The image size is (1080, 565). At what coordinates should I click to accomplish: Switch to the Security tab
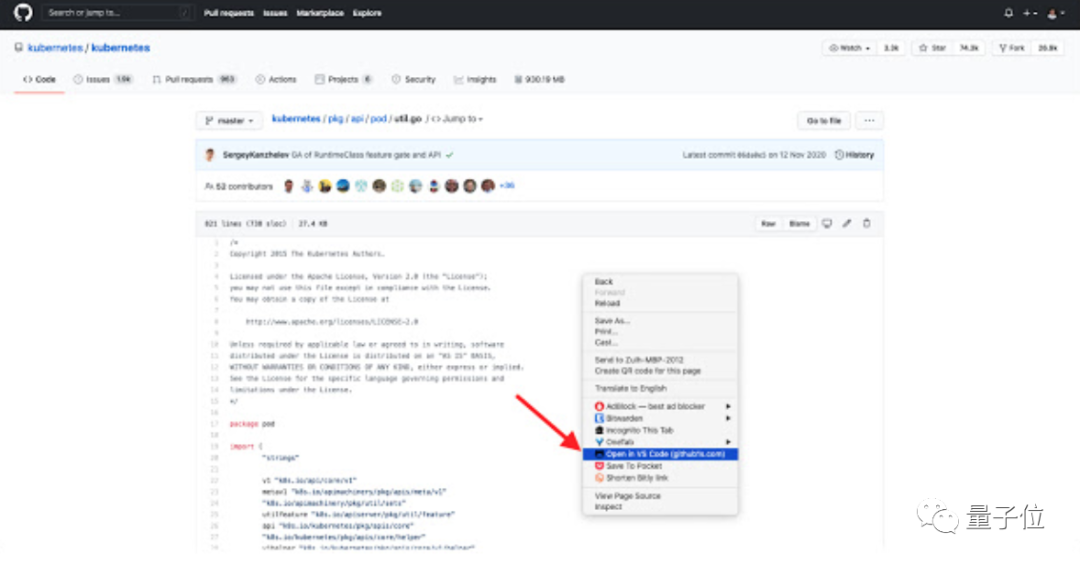tap(413, 80)
